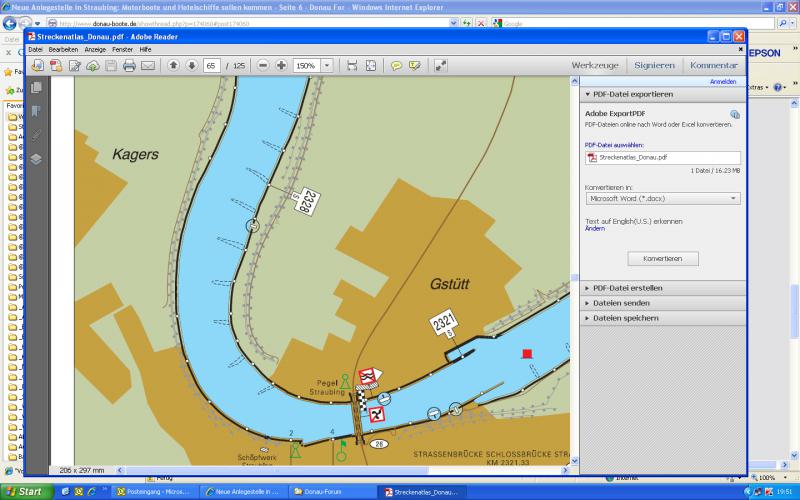
Task: Zoom in using the plus button
Action: click(x=282, y=65)
